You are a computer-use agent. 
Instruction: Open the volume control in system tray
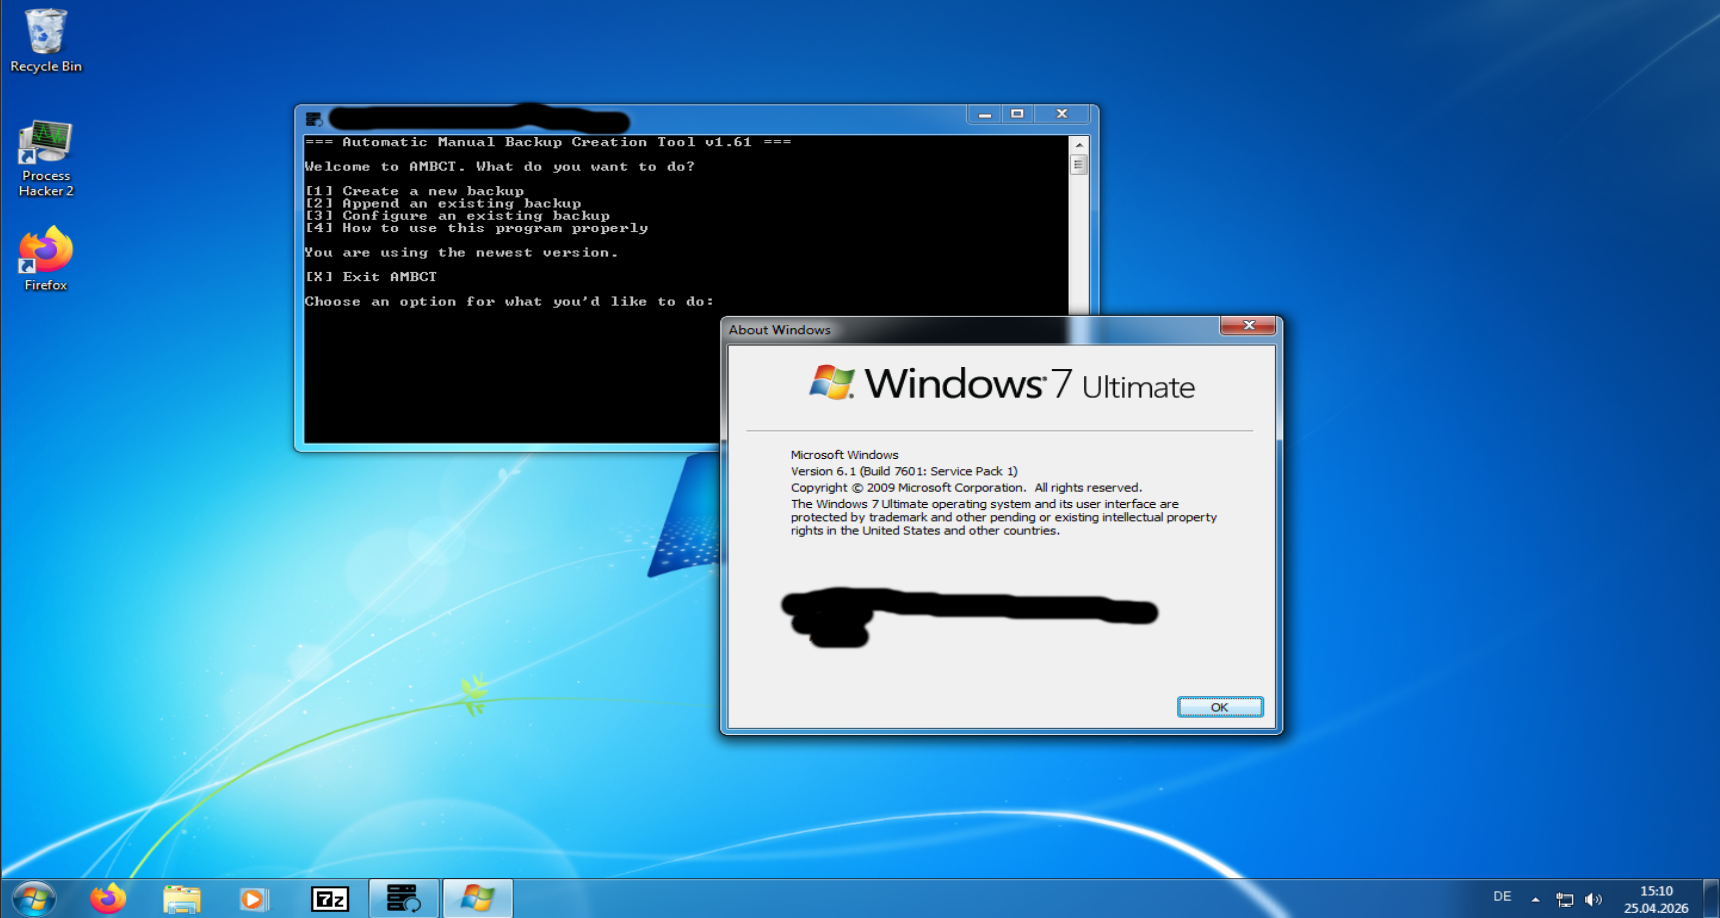pyautogui.click(x=1593, y=899)
